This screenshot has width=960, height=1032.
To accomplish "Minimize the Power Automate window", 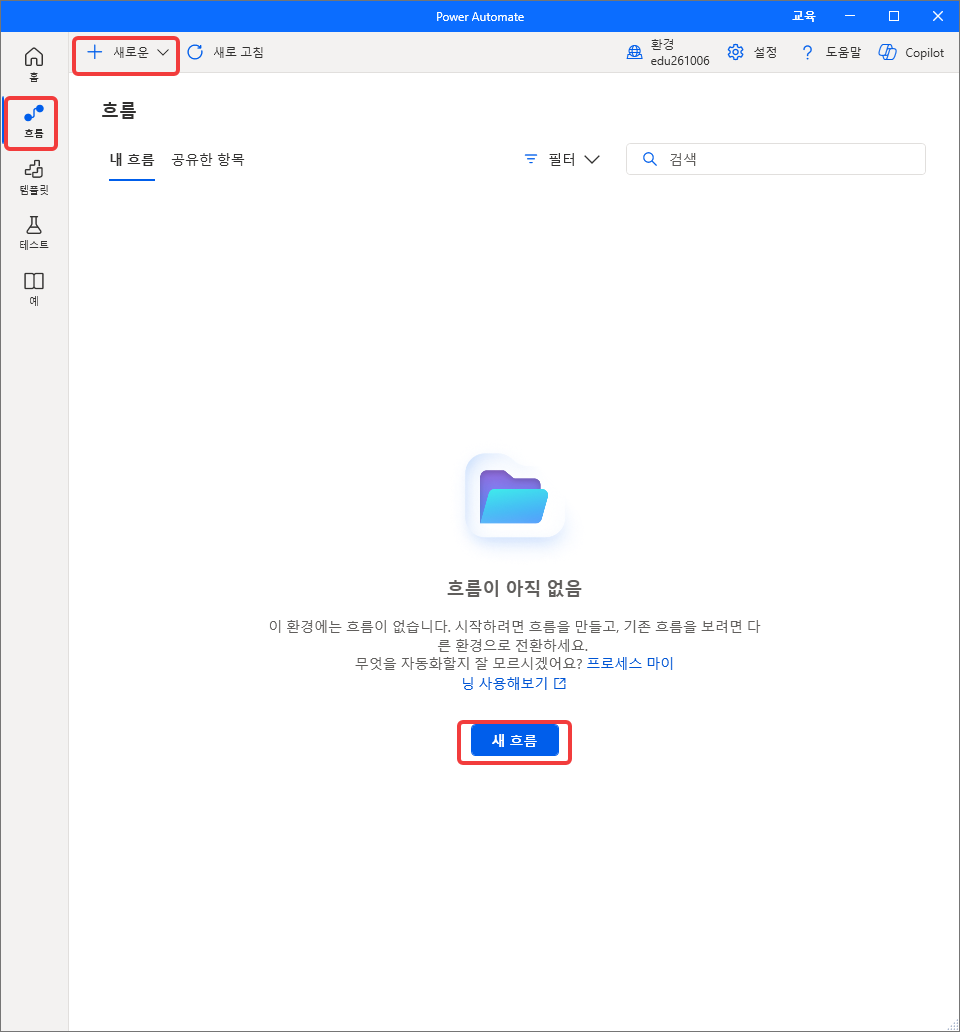I will pyautogui.click(x=850, y=16).
